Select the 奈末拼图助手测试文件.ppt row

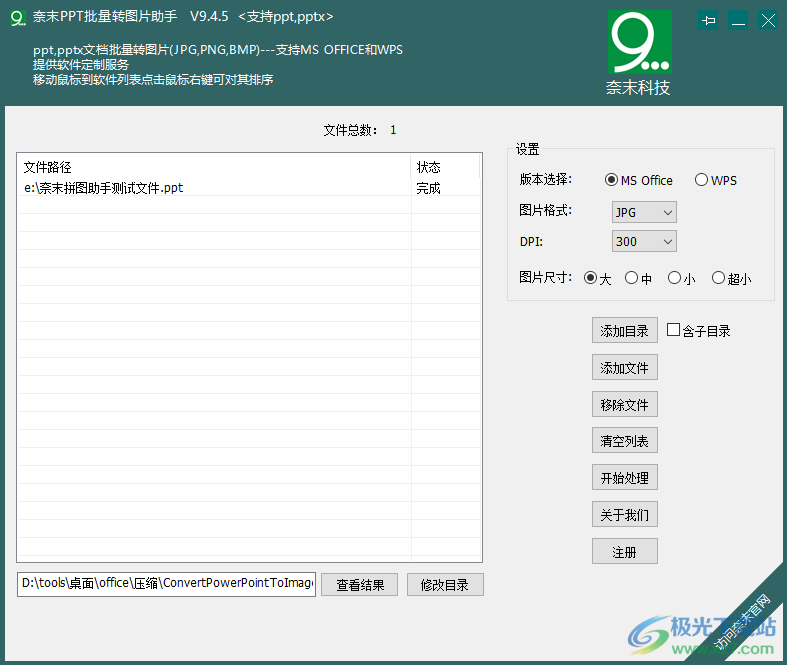(x=249, y=188)
